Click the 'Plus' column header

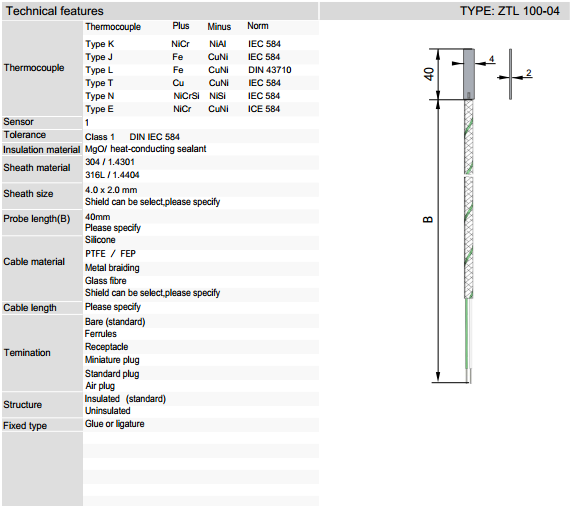pos(181,26)
